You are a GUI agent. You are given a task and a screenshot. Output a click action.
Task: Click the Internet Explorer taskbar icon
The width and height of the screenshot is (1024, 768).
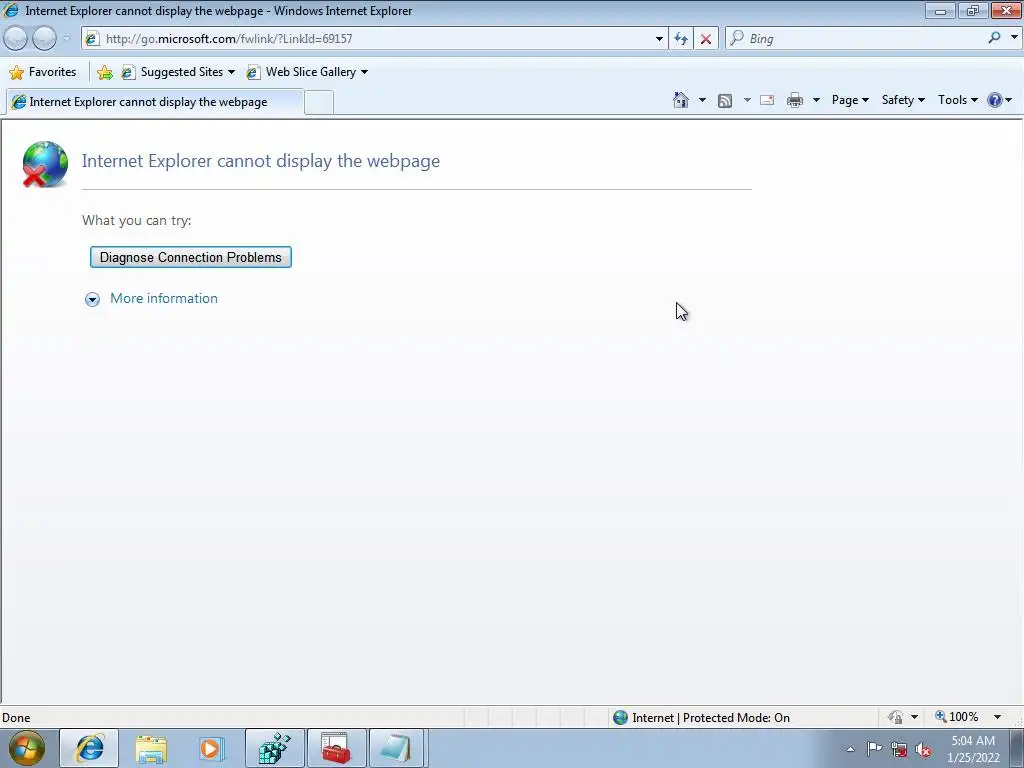pos(89,748)
